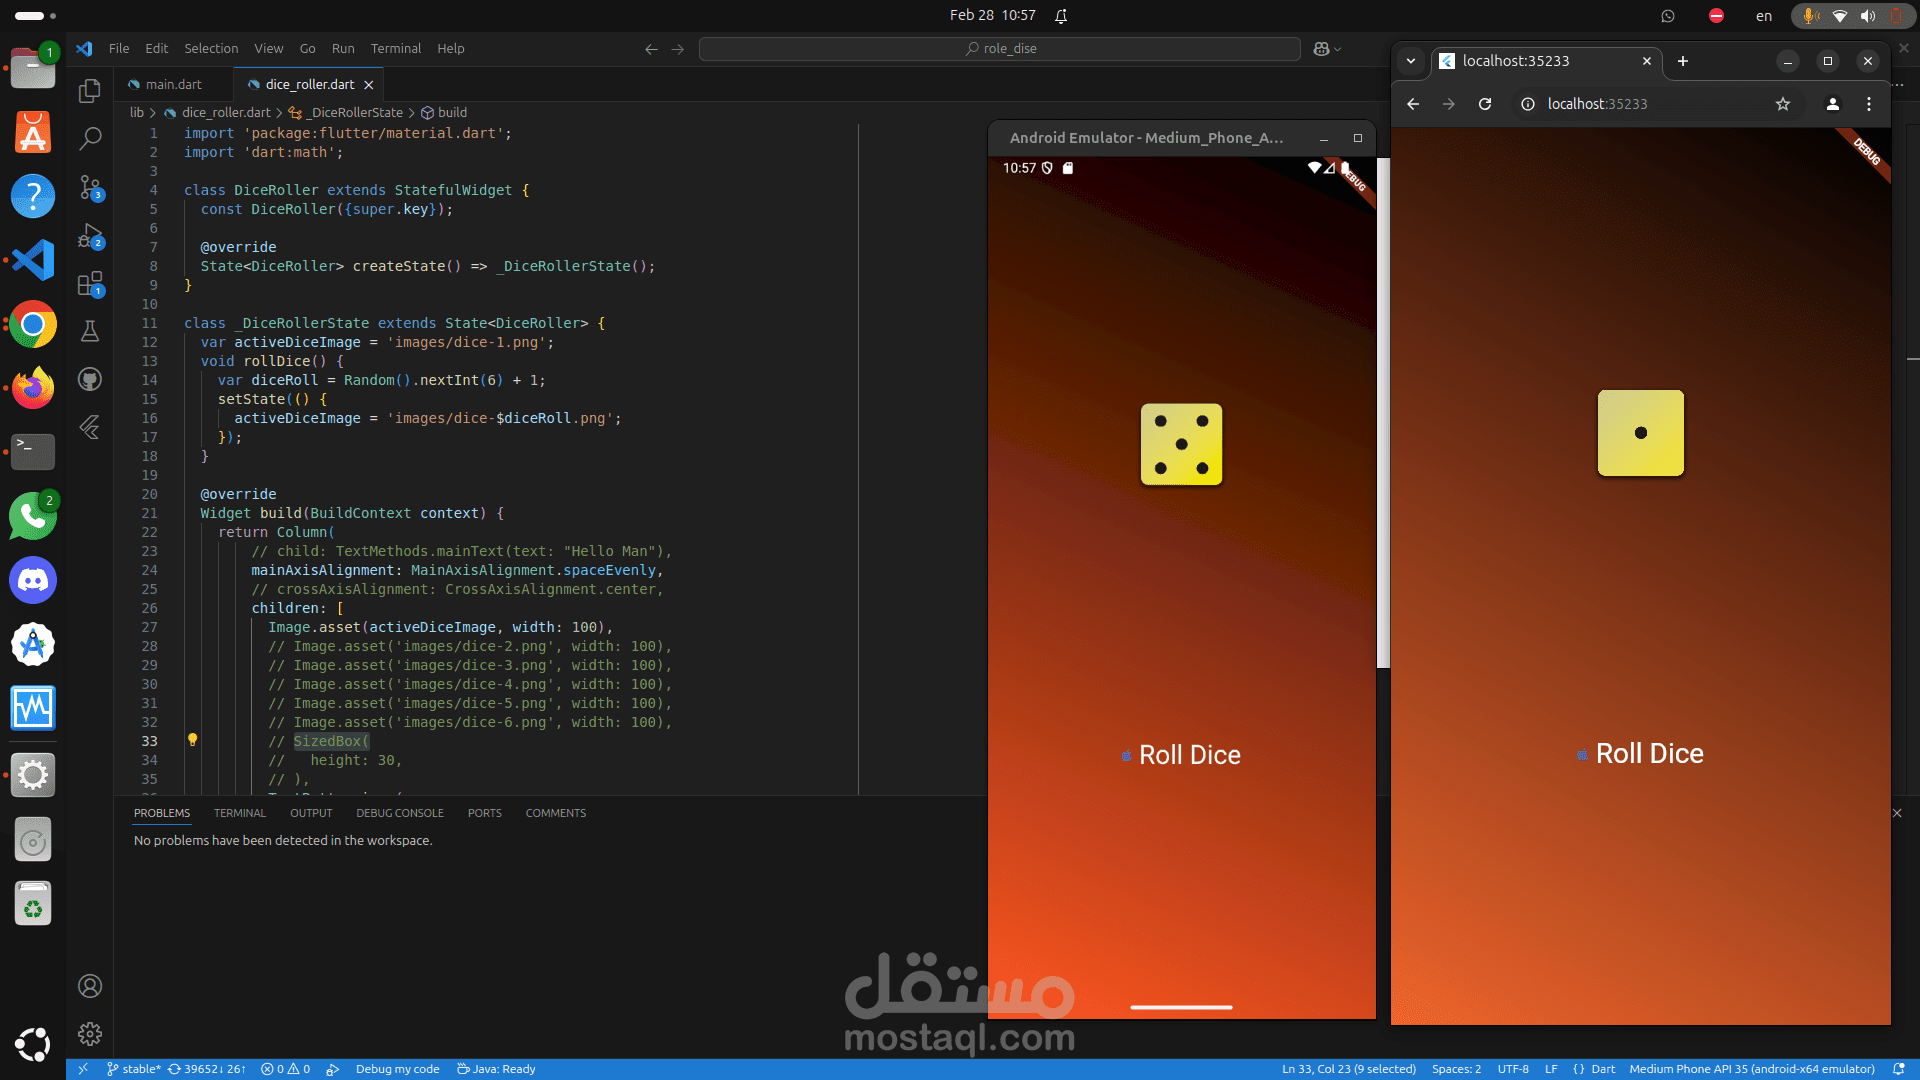Click the lightbulb code action on line 33
The width and height of the screenshot is (1920, 1080).
[192, 740]
